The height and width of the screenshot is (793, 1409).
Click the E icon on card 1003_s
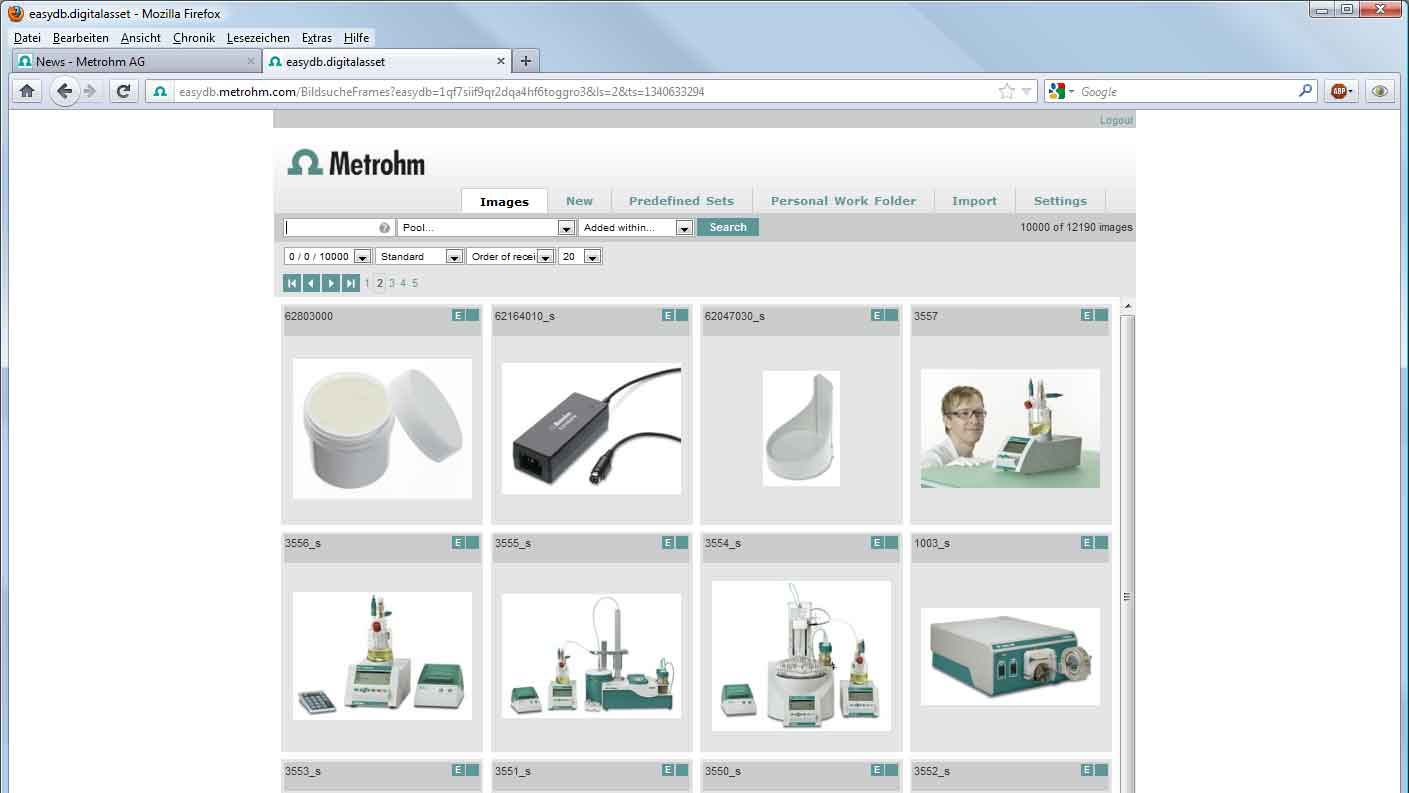tap(1087, 542)
